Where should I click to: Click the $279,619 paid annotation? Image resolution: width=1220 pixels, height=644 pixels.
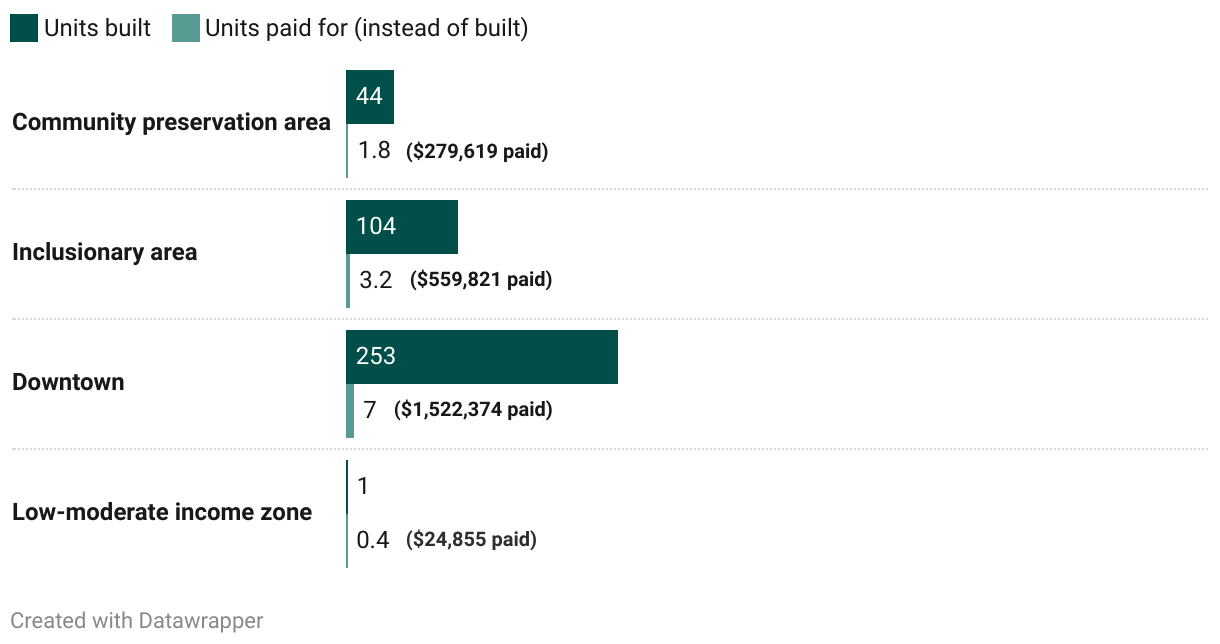[x=477, y=152]
